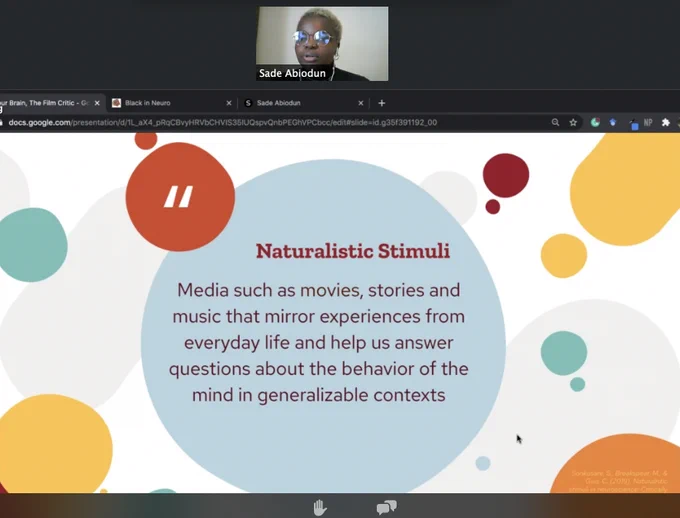The width and height of the screenshot is (680, 518).
Task: Click the zoom magnifier icon in address bar
Action: click(555, 122)
